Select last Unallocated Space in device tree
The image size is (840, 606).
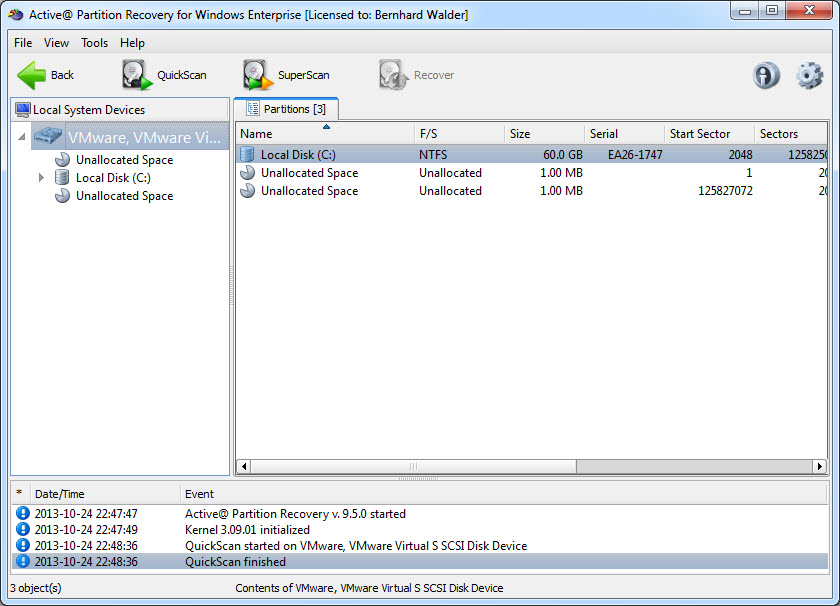(114, 196)
